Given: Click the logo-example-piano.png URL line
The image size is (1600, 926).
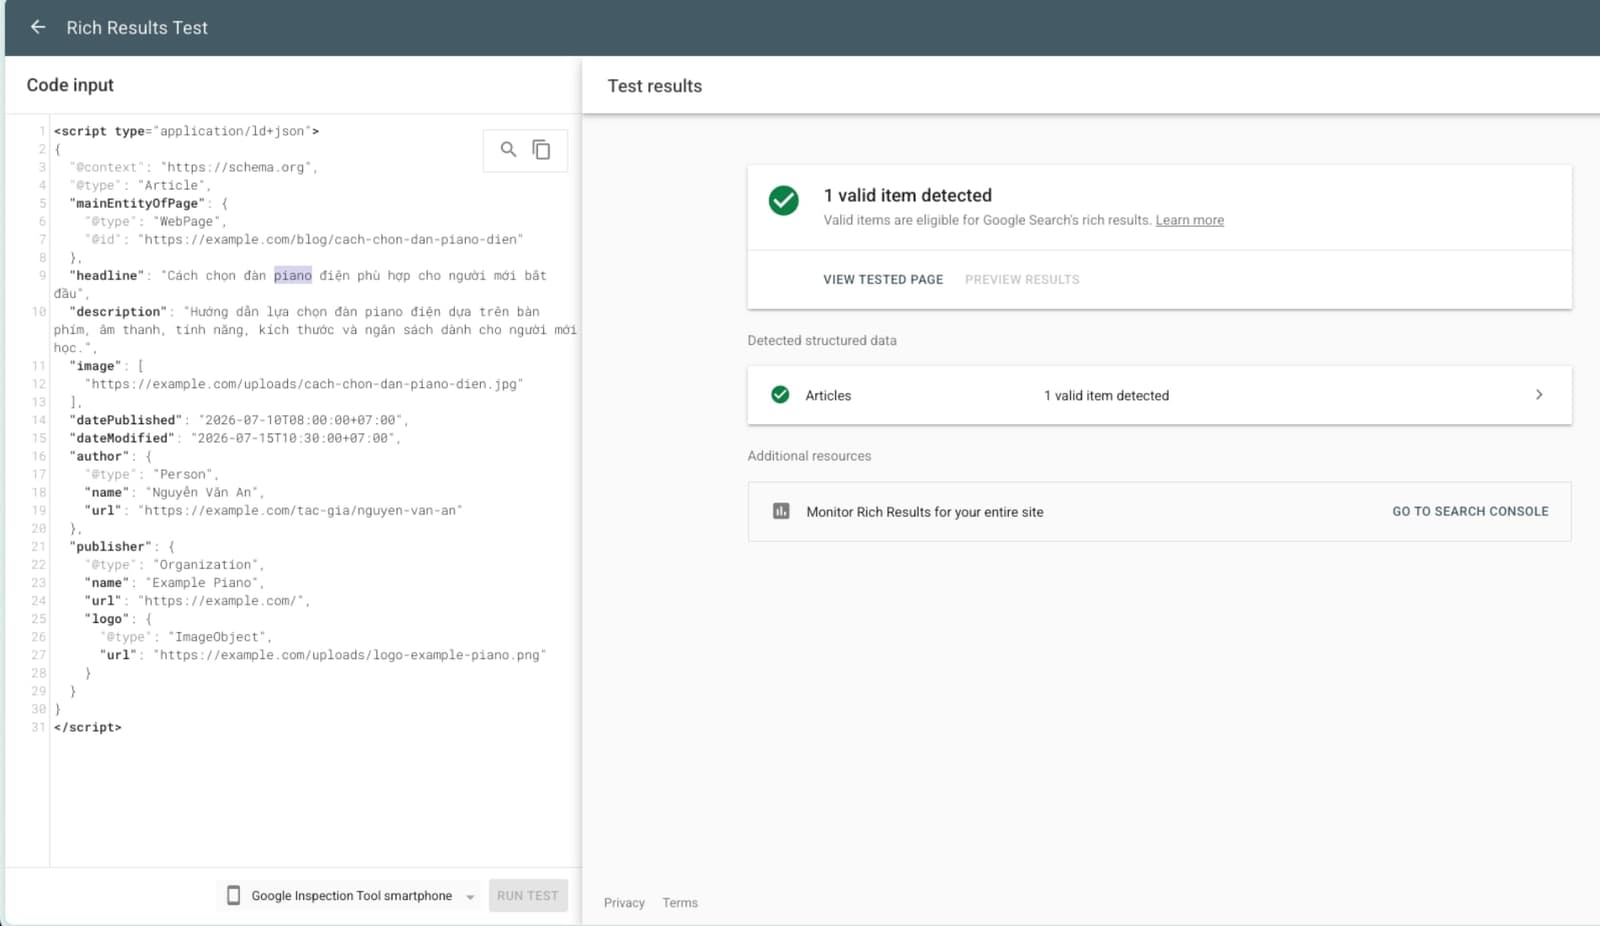Looking at the screenshot, I should tap(323, 655).
